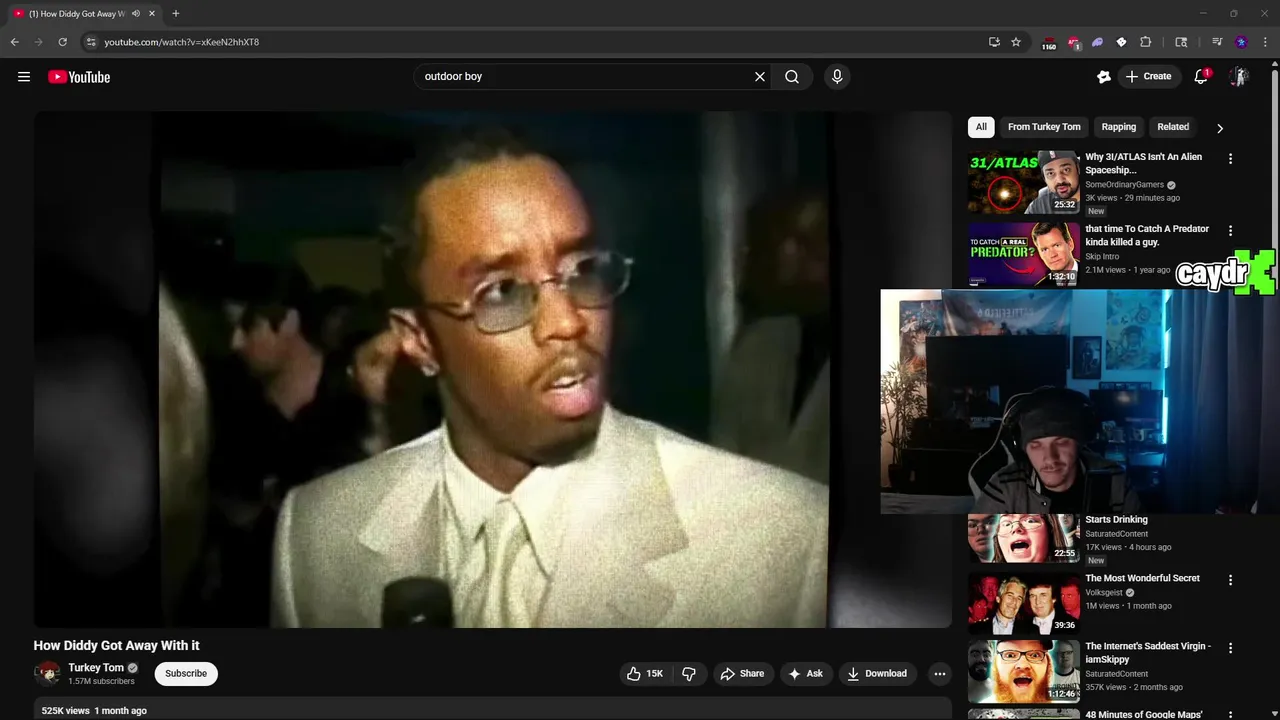
Task: Click the main video player
Action: [x=493, y=369]
